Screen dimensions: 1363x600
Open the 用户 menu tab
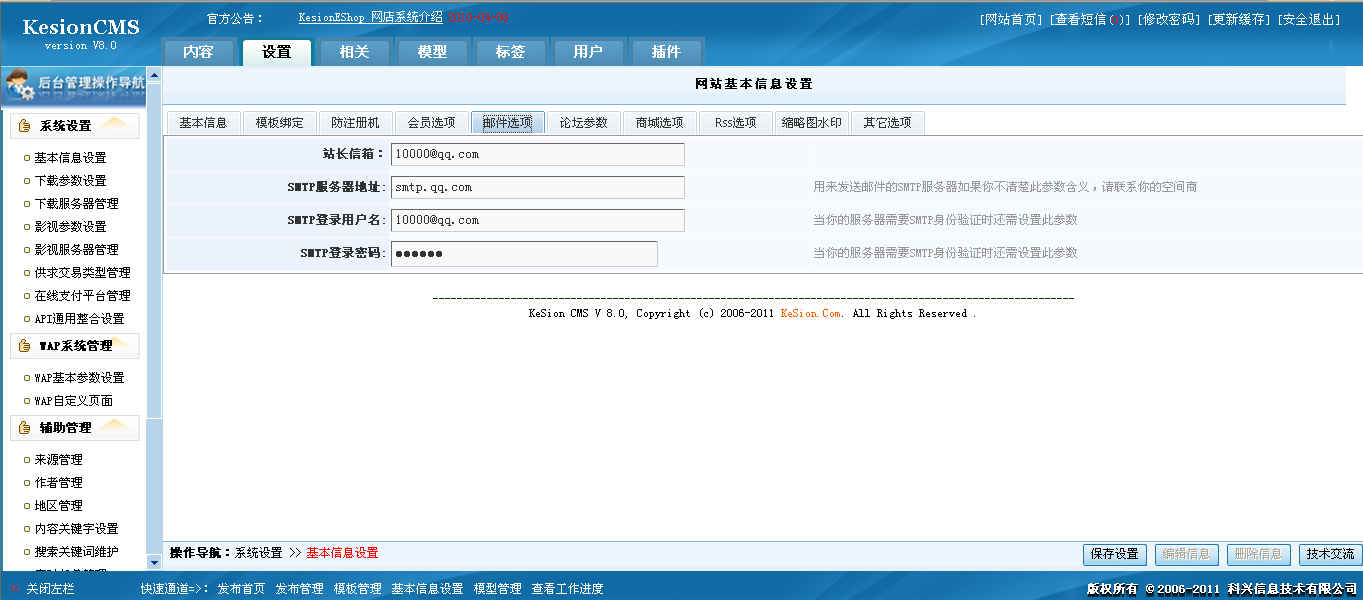(588, 51)
